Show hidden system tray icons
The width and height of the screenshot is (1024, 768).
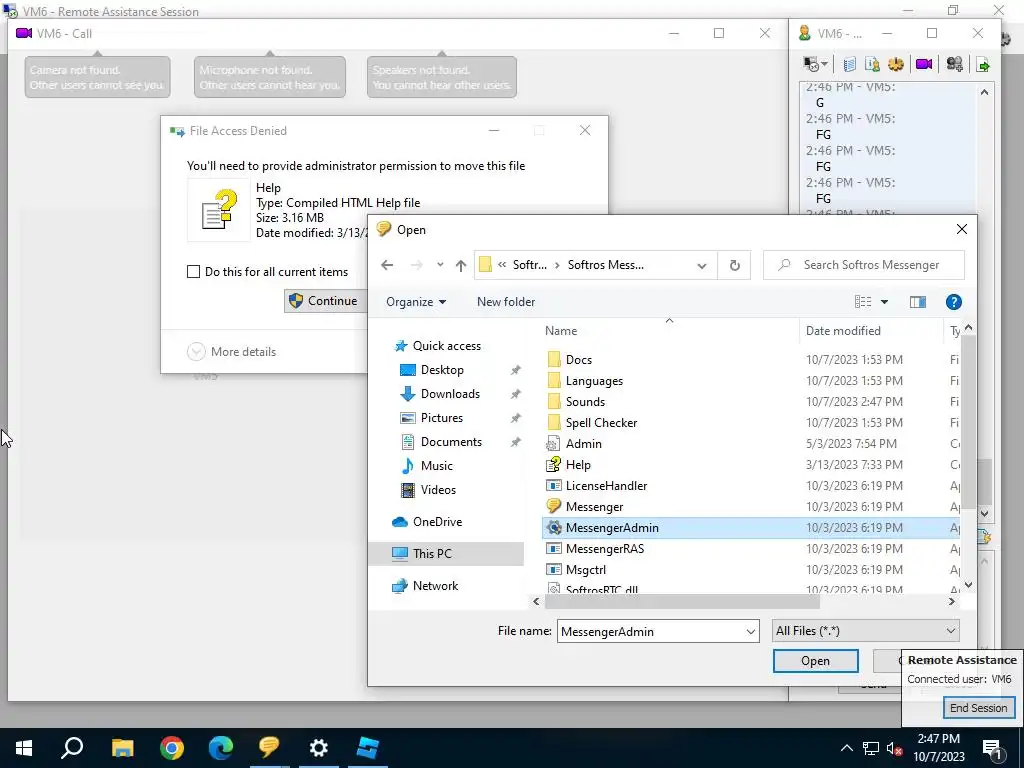[846, 748]
